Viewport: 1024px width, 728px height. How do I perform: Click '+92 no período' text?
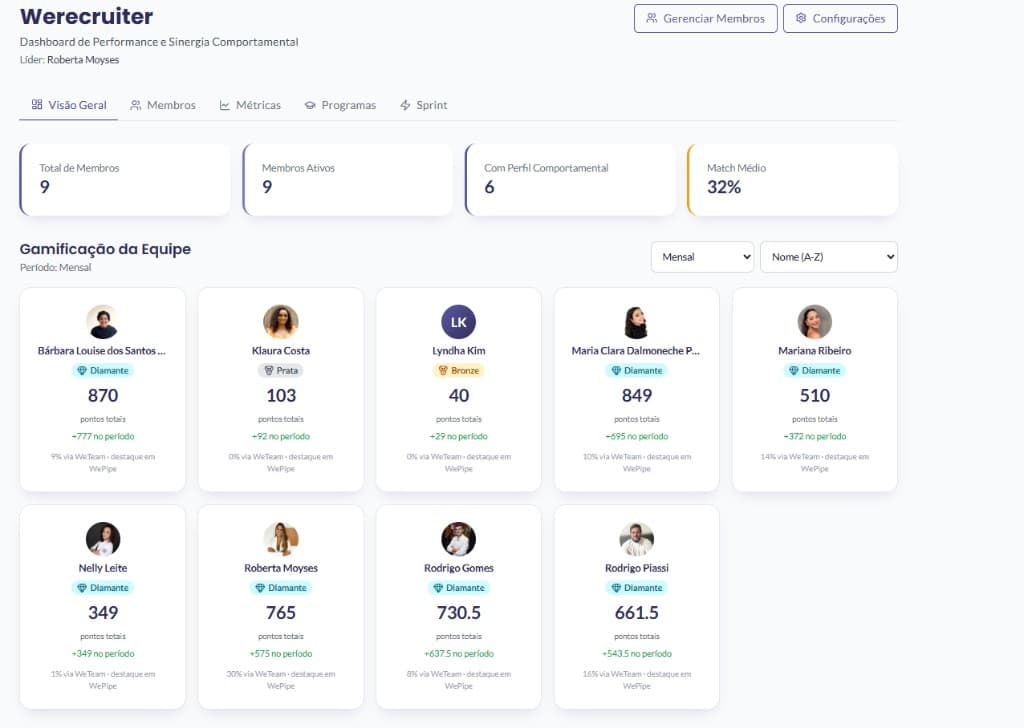(x=281, y=436)
